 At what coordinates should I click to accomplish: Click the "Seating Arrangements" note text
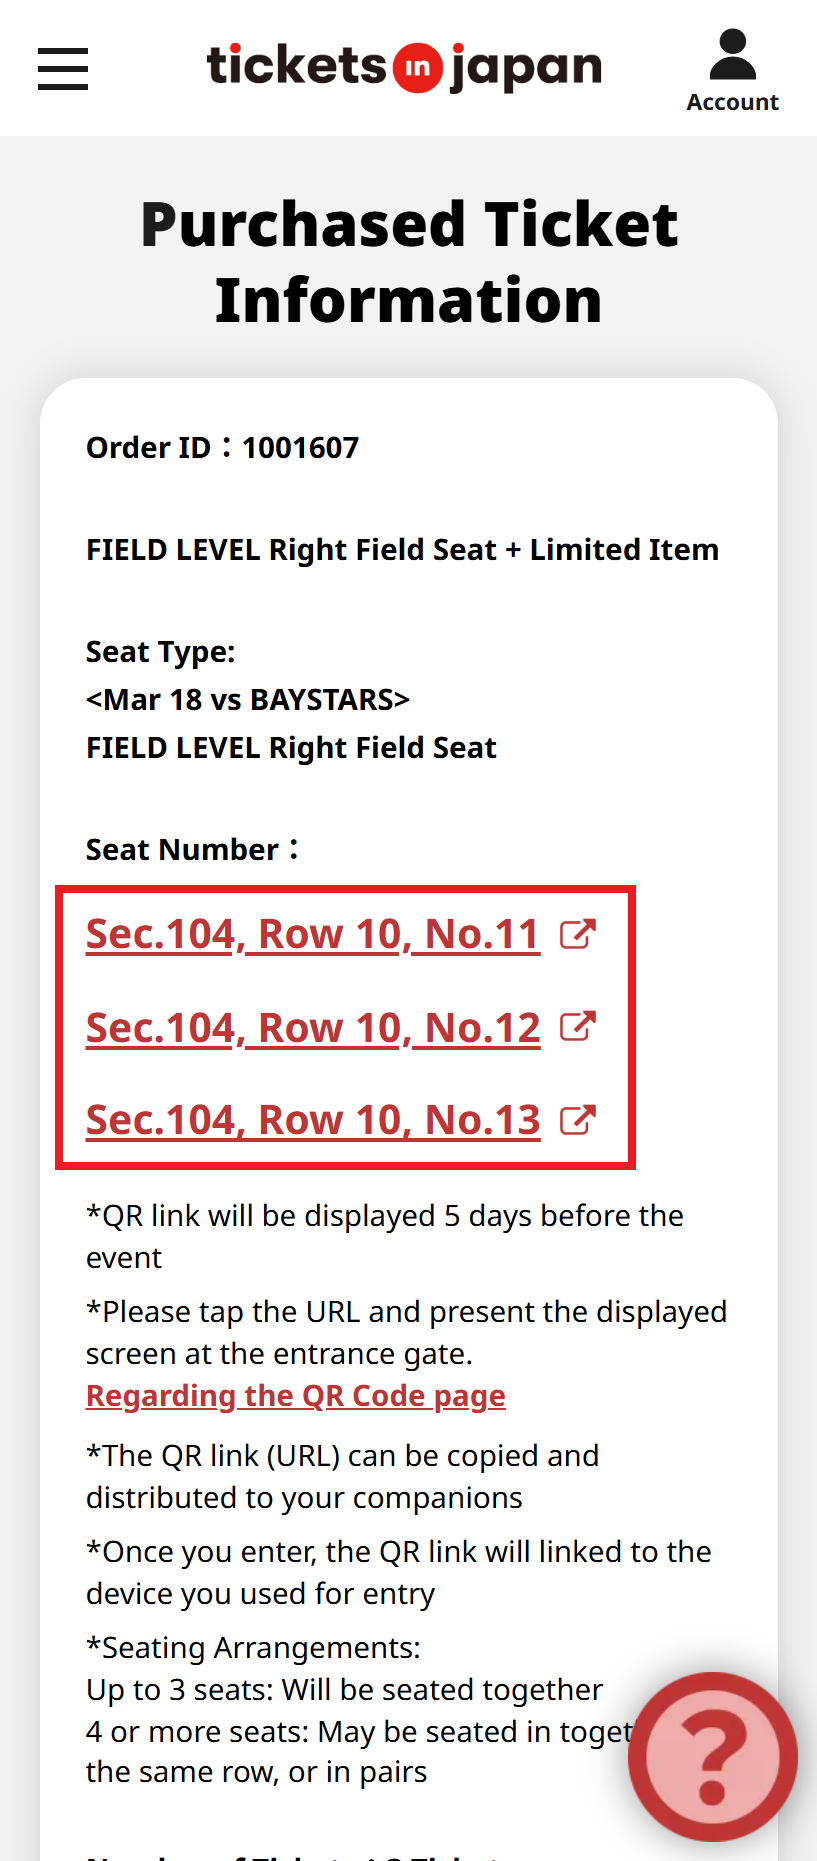254,1647
